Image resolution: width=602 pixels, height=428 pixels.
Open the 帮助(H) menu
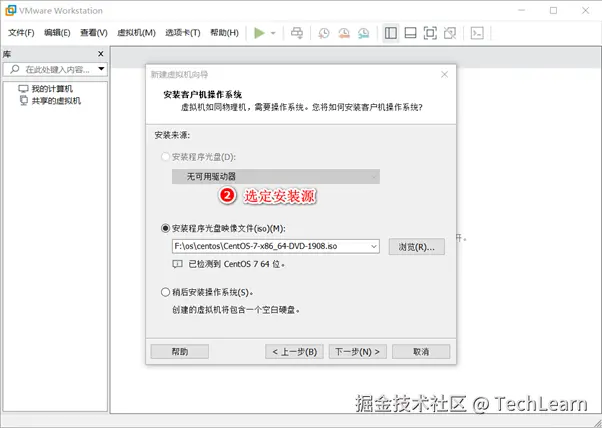coord(224,33)
